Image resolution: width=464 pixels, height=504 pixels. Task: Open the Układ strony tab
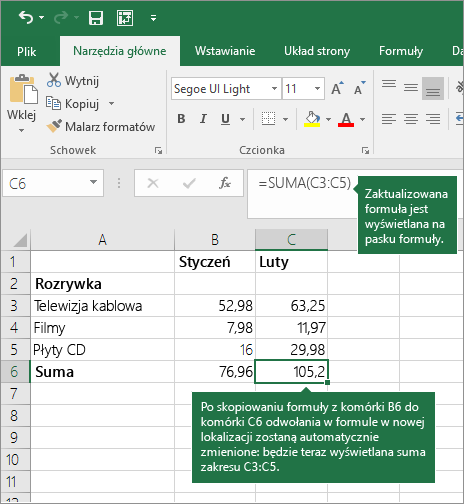[317, 51]
